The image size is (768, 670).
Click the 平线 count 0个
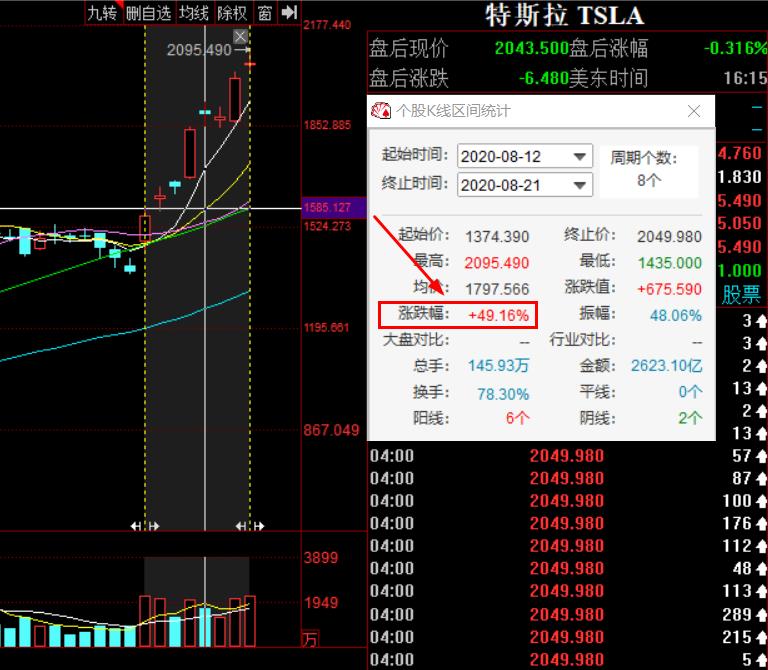coord(690,392)
